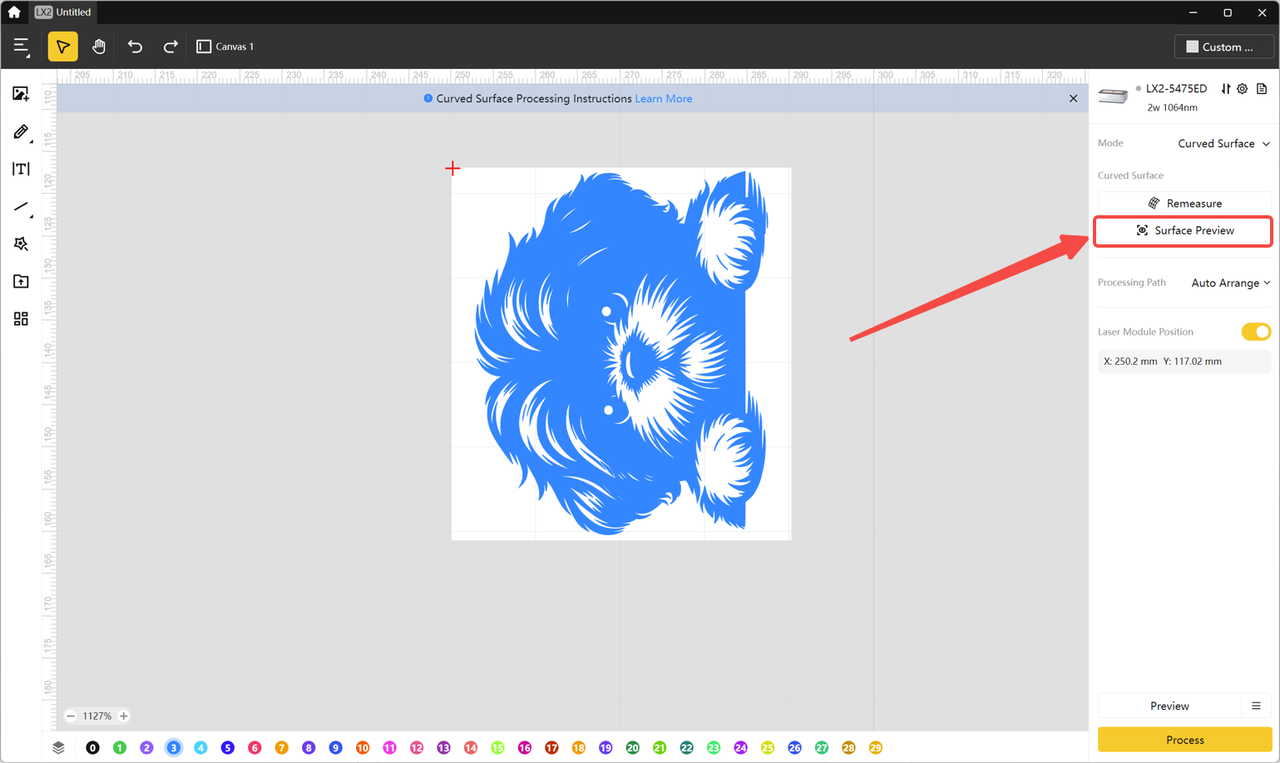Viewport: 1280px width, 763px height.
Task: Pick layer color 6 red swatch
Action: [x=254, y=748]
